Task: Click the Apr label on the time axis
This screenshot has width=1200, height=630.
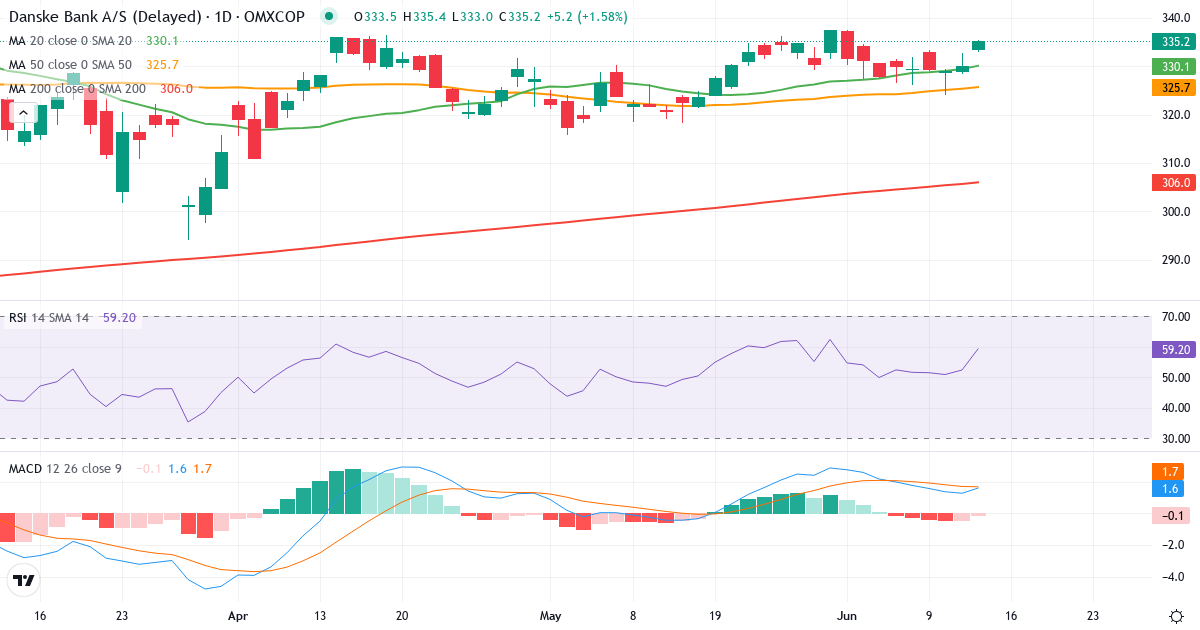Action: (238, 616)
